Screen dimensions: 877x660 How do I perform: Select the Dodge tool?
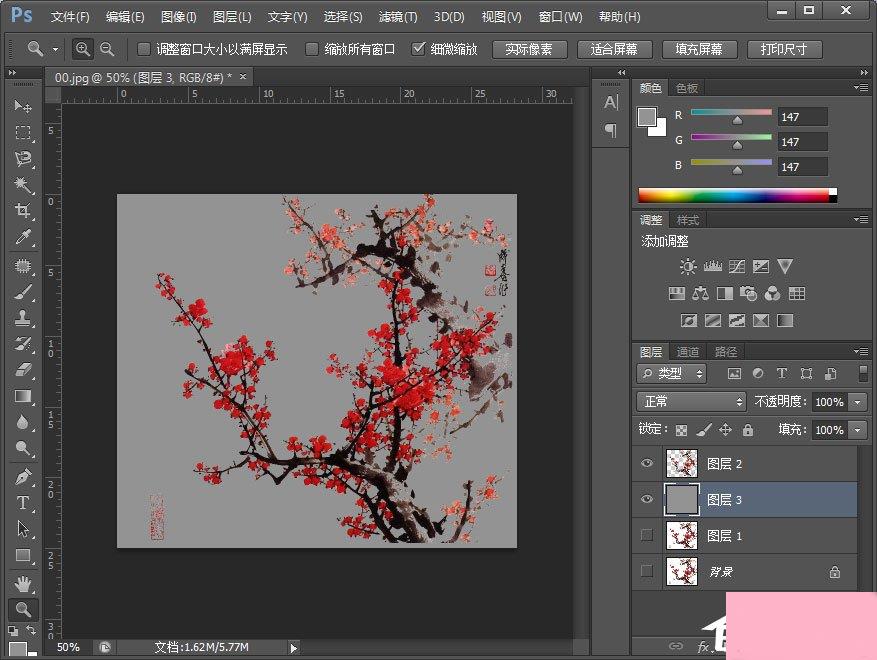point(23,448)
